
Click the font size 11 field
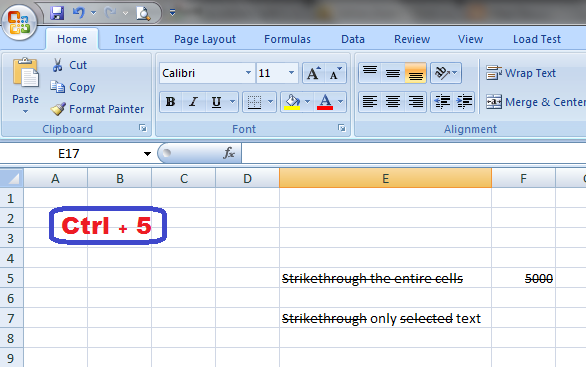pos(271,73)
